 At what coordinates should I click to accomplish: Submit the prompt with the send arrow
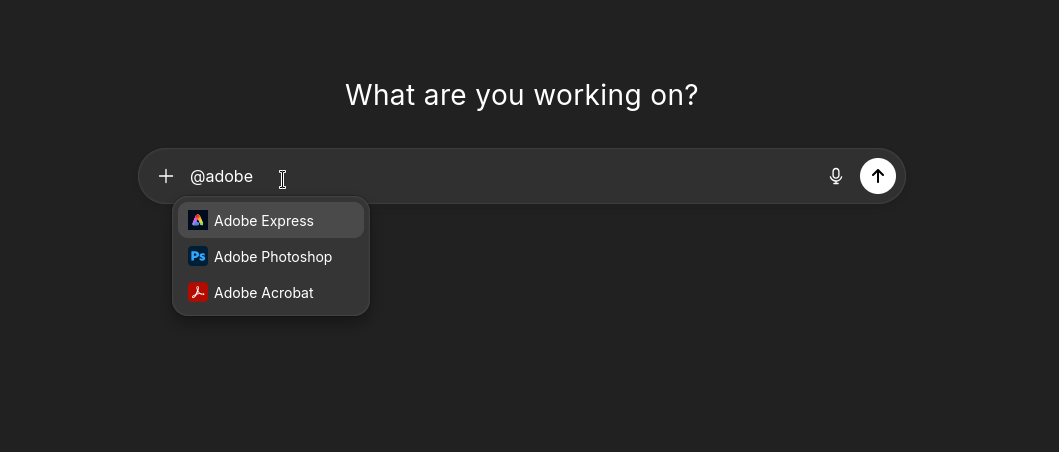pos(878,176)
